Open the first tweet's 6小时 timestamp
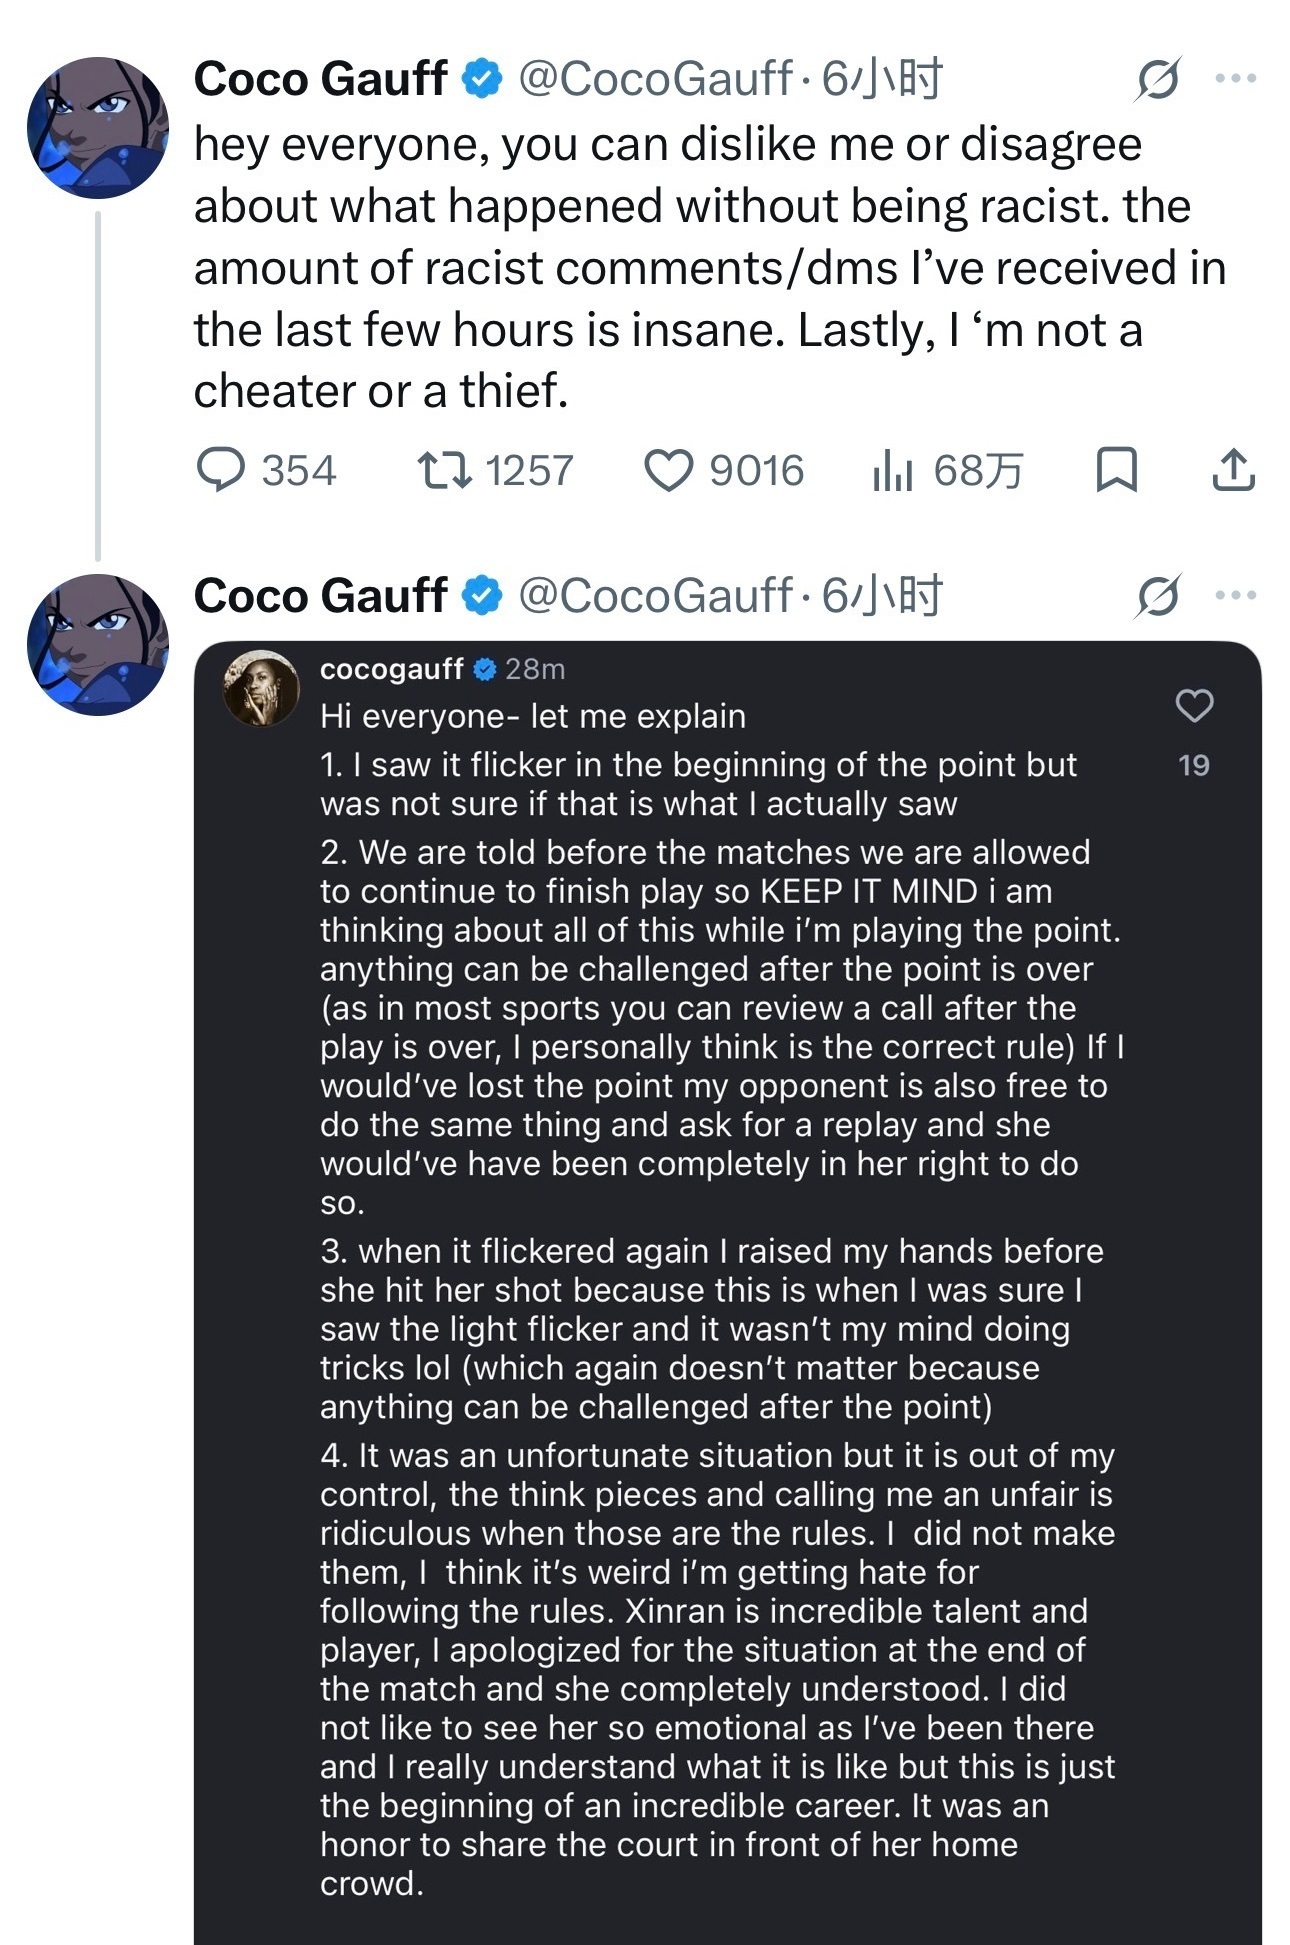The width and height of the screenshot is (1290, 1945). 882,79
